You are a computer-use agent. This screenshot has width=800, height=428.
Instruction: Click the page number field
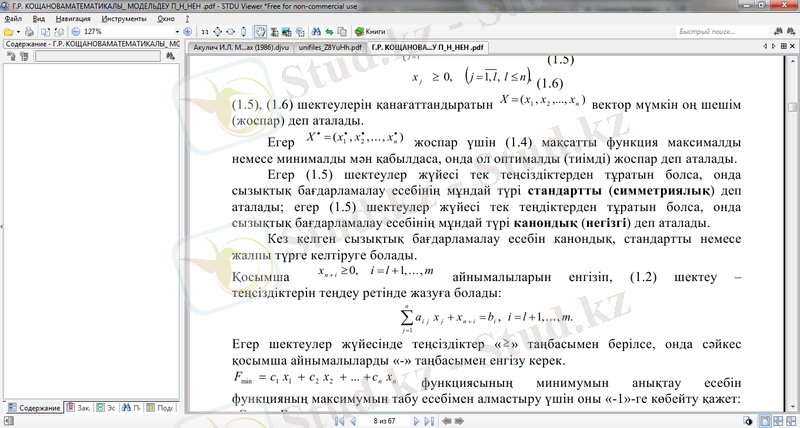386,422
